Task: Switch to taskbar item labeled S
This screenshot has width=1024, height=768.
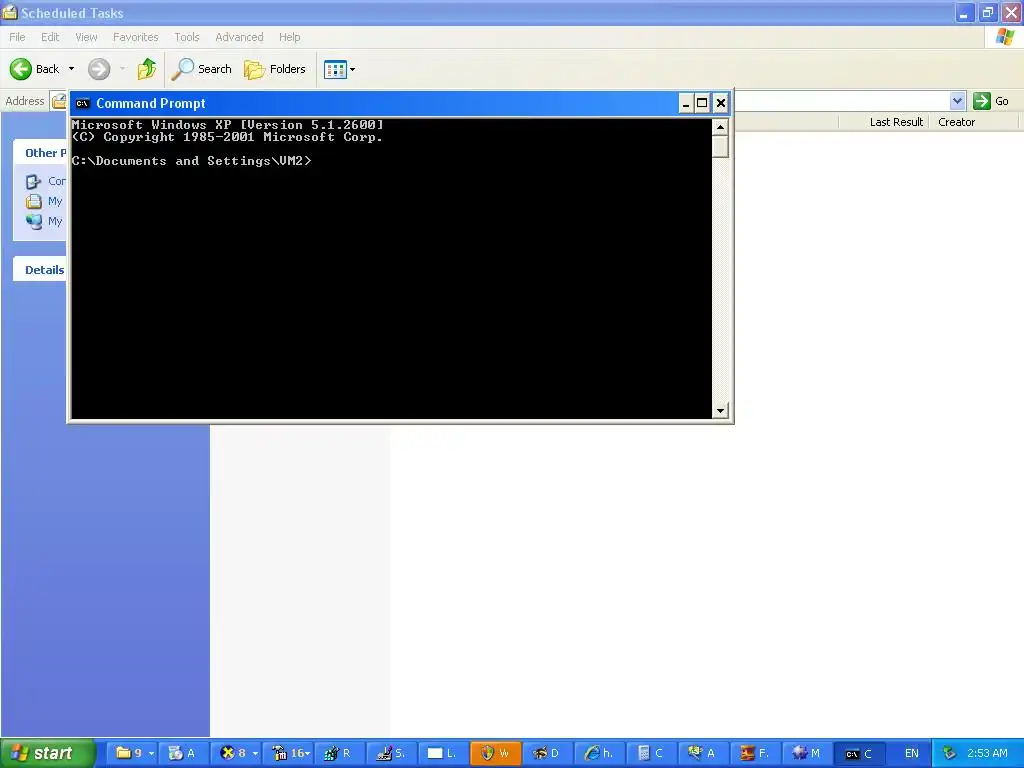Action: point(391,754)
